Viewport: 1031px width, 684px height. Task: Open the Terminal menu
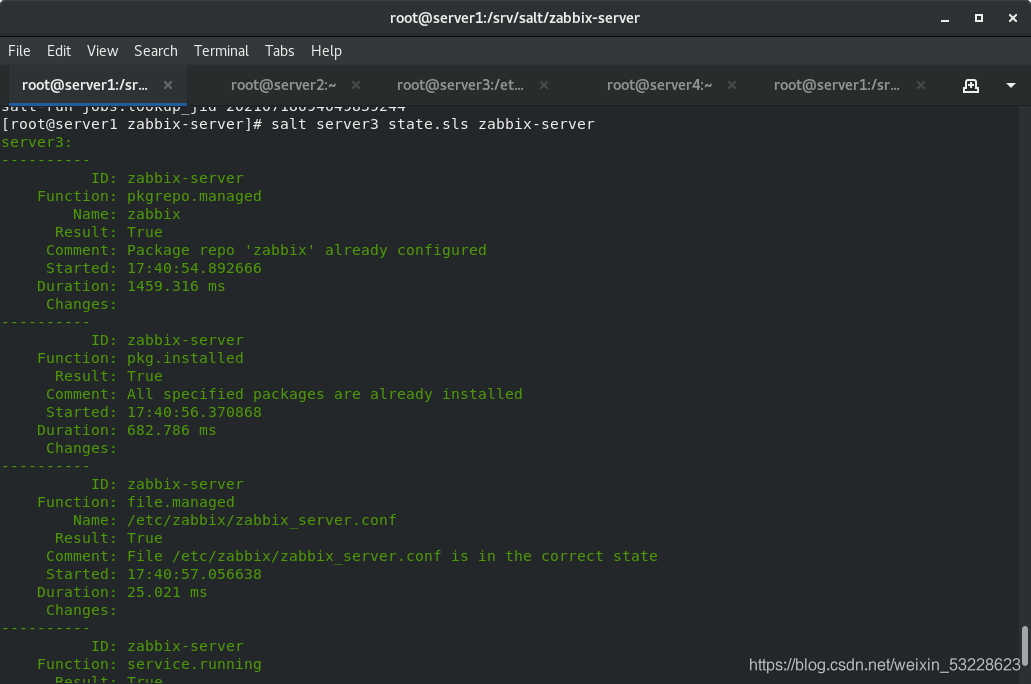(x=221, y=51)
